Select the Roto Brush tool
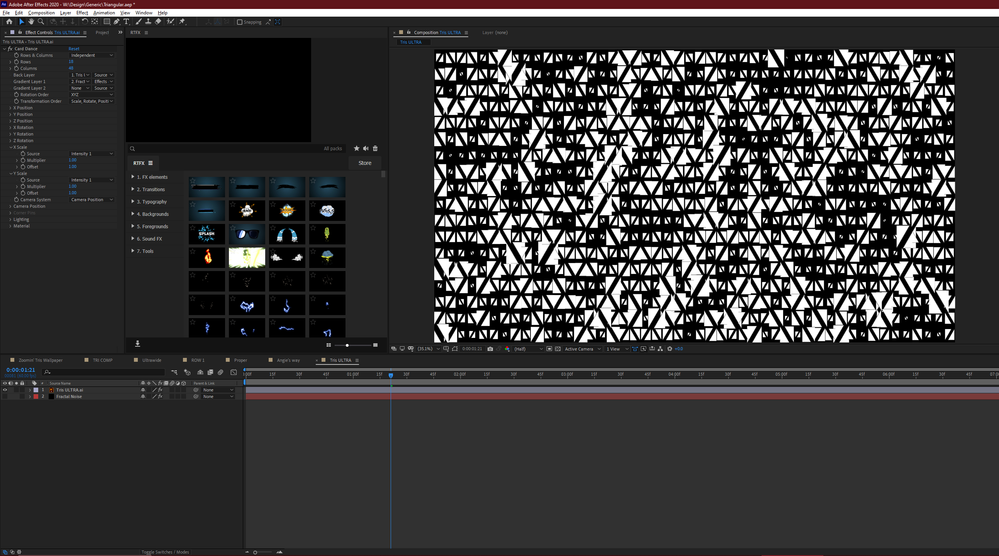The width and height of the screenshot is (999, 556). [170, 22]
